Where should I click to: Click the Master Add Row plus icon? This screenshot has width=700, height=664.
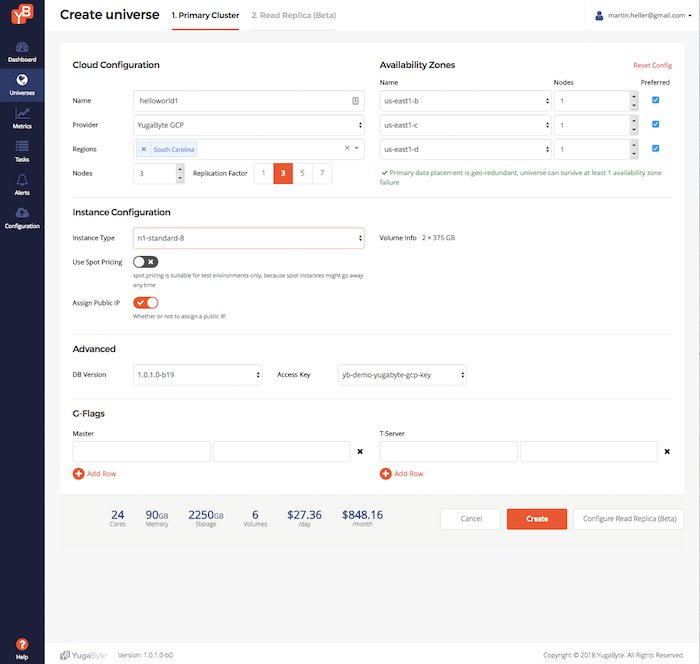(78, 473)
